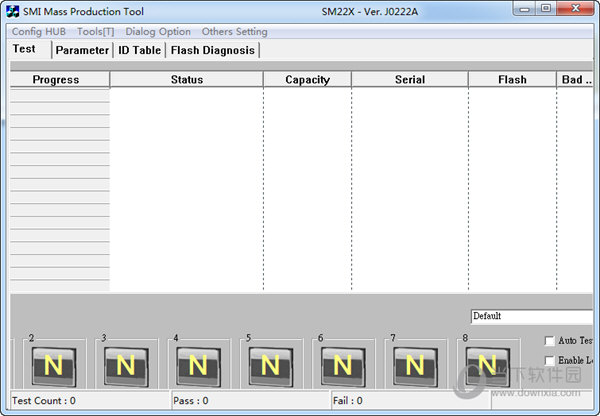Click the port 2 N status icon
600x416 pixels.
click(54, 366)
